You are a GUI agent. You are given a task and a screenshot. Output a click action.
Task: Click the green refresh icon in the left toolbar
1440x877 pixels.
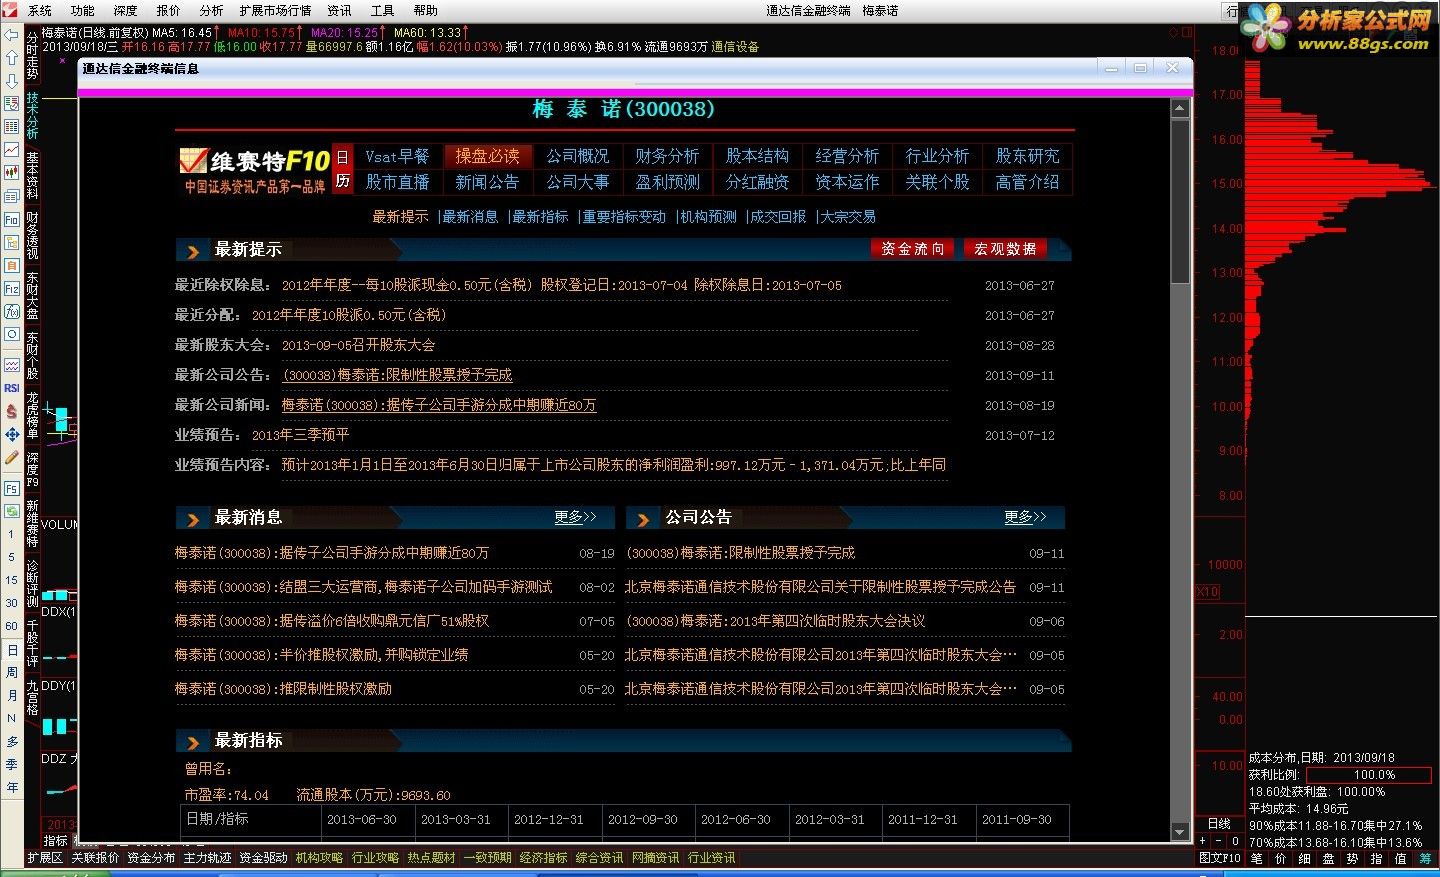[x=11, y=510]
